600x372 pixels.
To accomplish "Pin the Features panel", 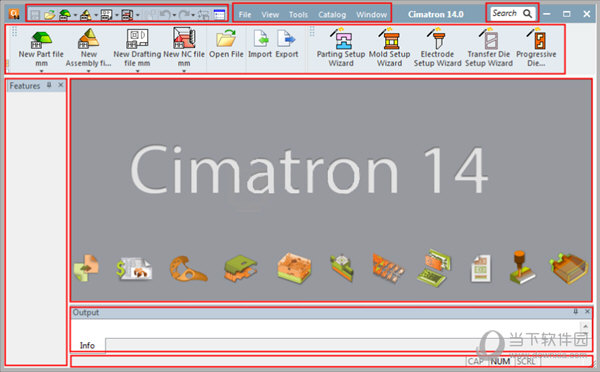I will point(49,85).
